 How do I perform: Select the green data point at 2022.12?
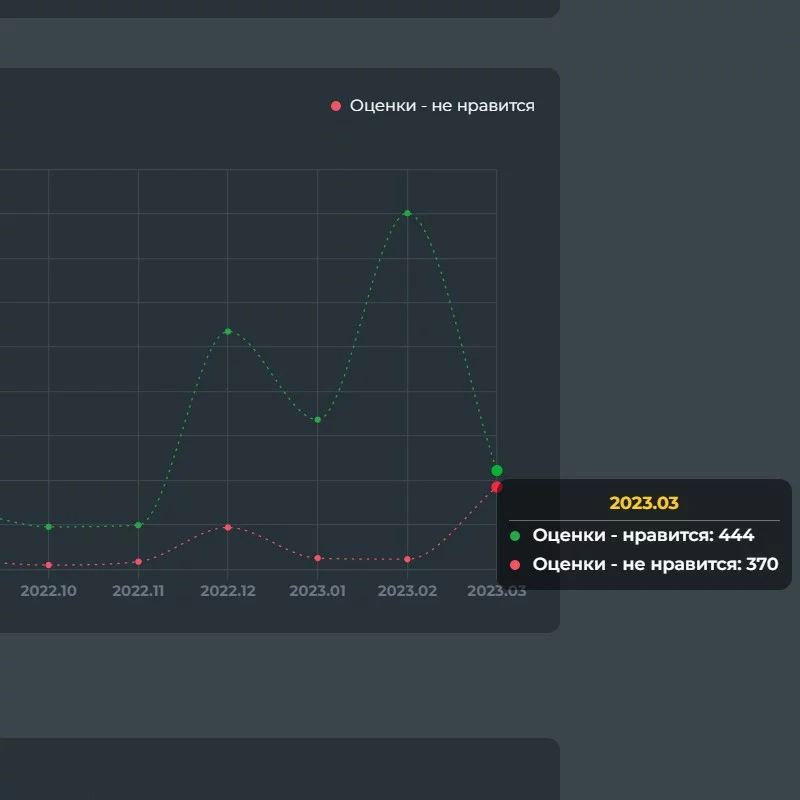coord(228,332)
